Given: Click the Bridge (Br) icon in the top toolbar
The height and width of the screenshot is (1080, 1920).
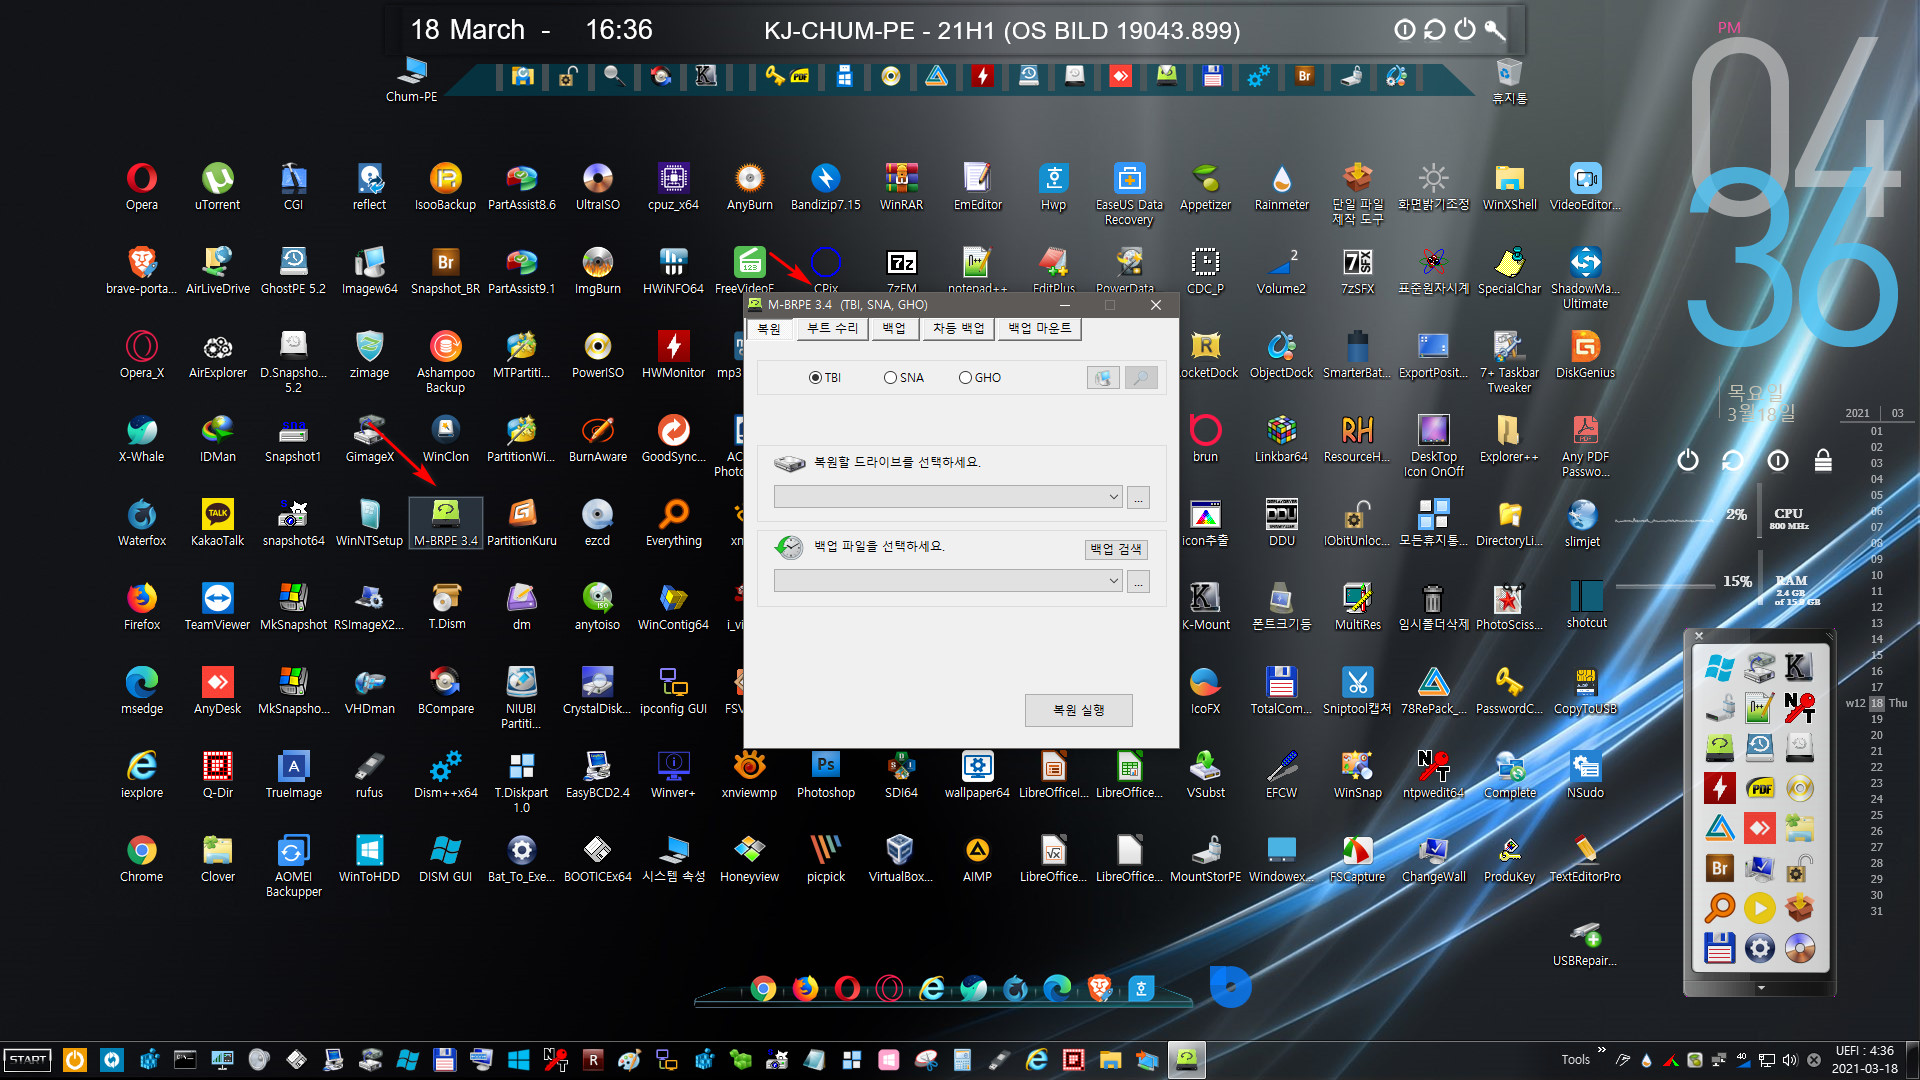Looking at the screenshot, I should (1304, 76).
